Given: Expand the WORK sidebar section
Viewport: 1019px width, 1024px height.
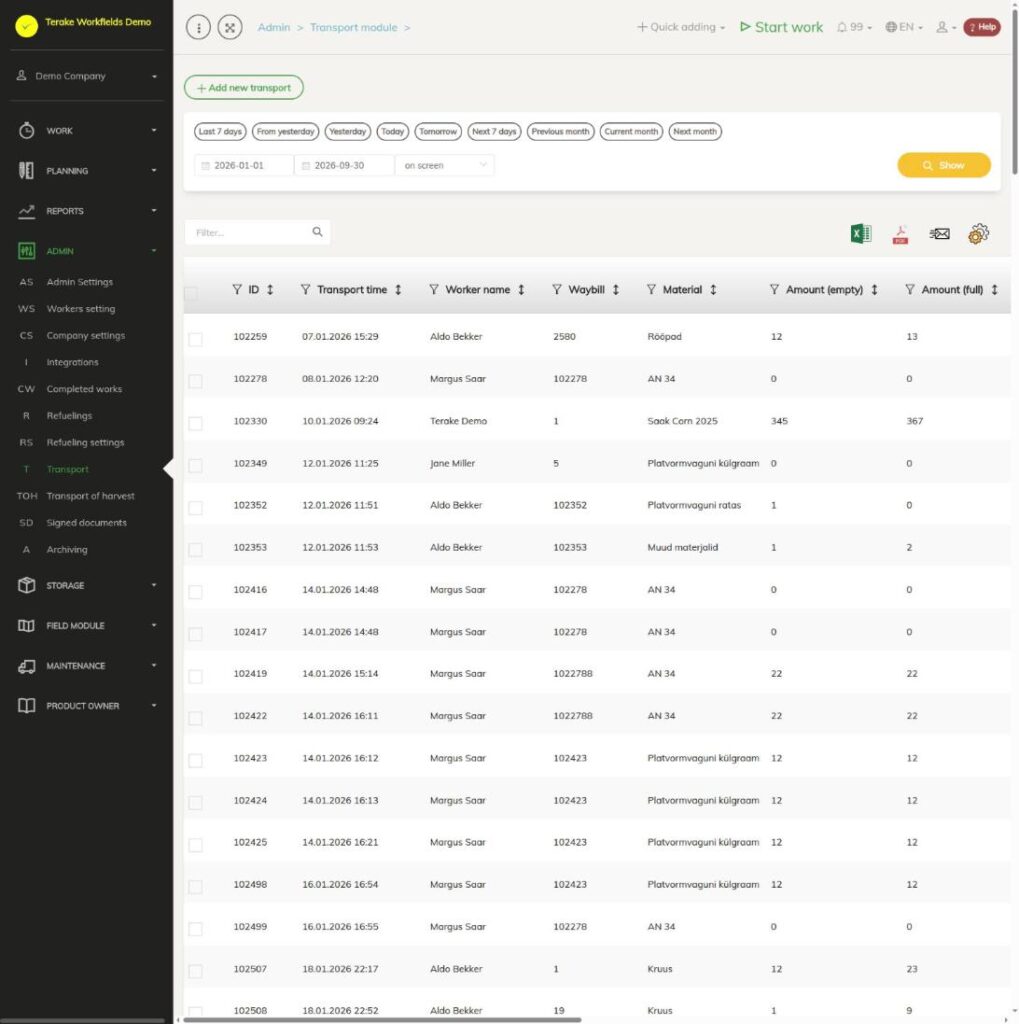Looking at the screenshot, I should [87, 131].
